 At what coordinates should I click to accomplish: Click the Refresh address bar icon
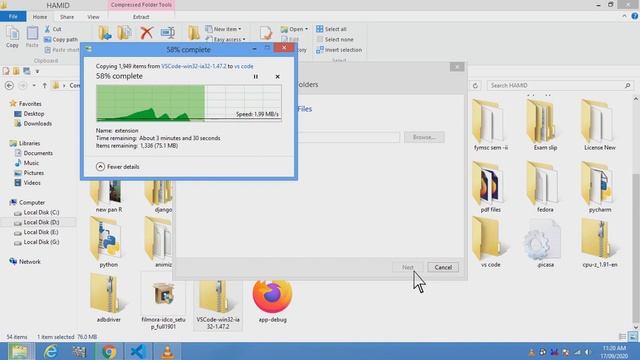(x=475, y=85)
